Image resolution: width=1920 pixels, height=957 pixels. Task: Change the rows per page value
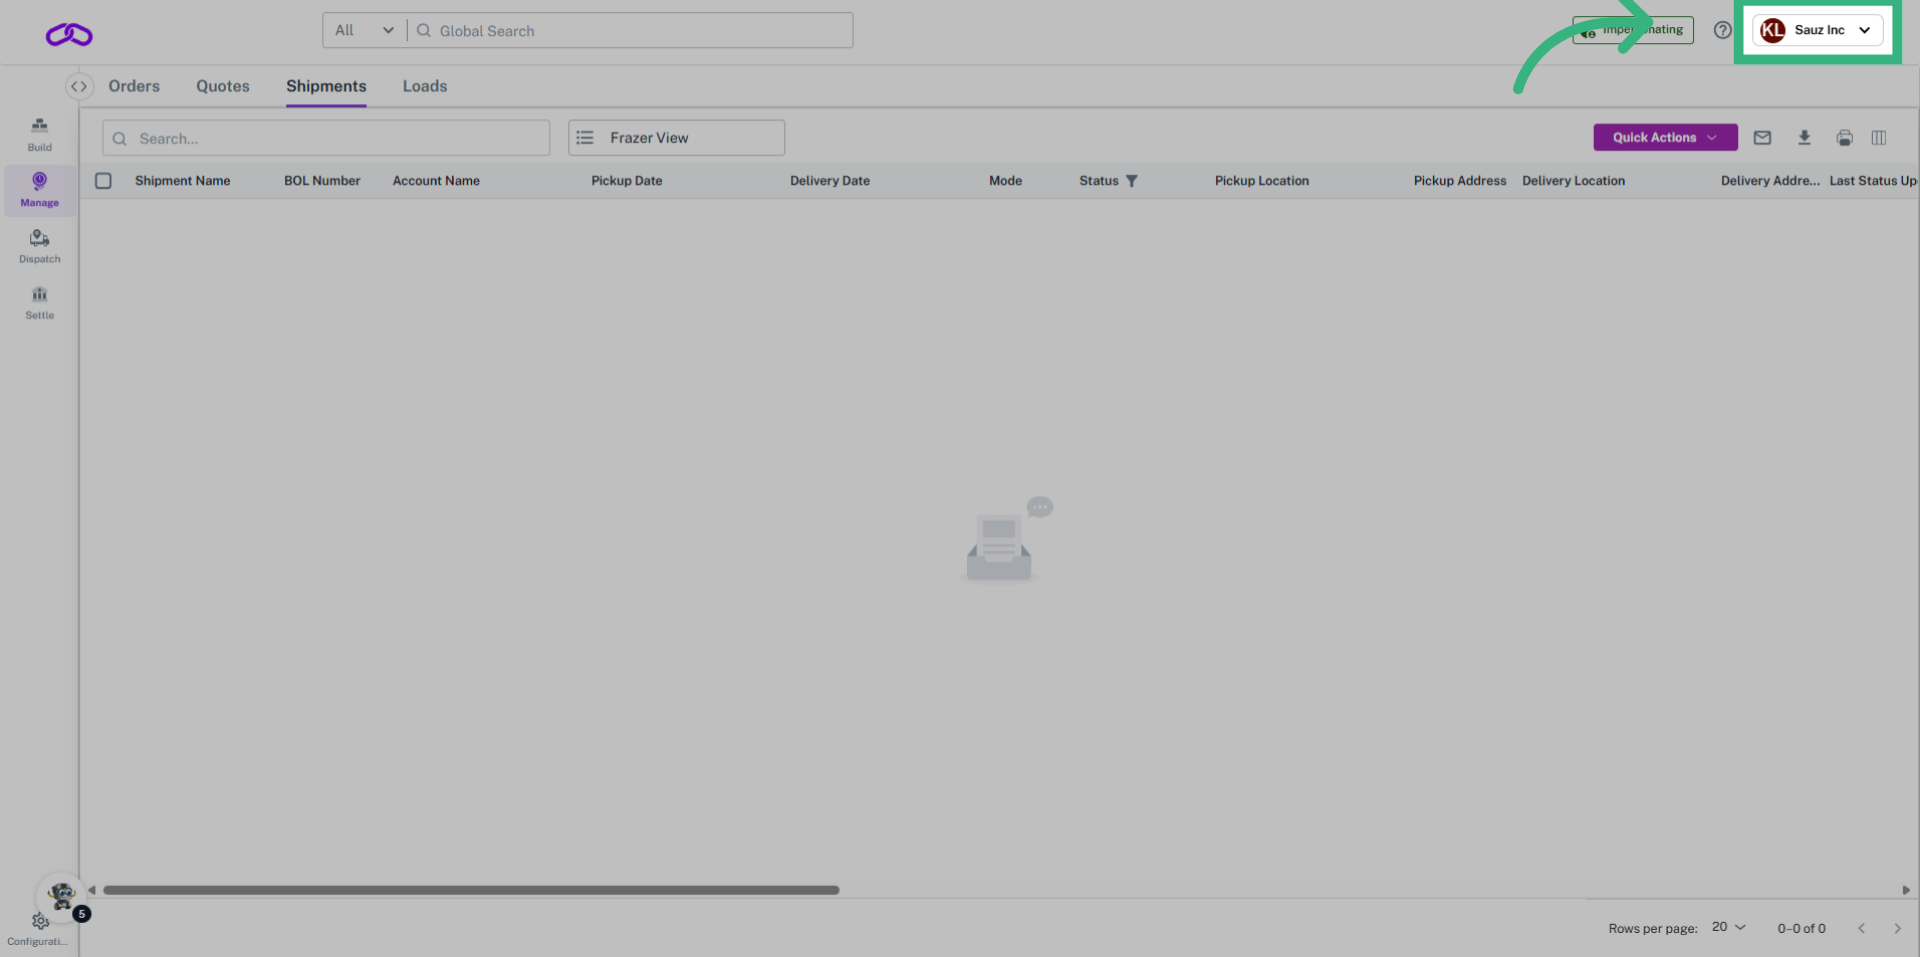[x=1728, y=927]
